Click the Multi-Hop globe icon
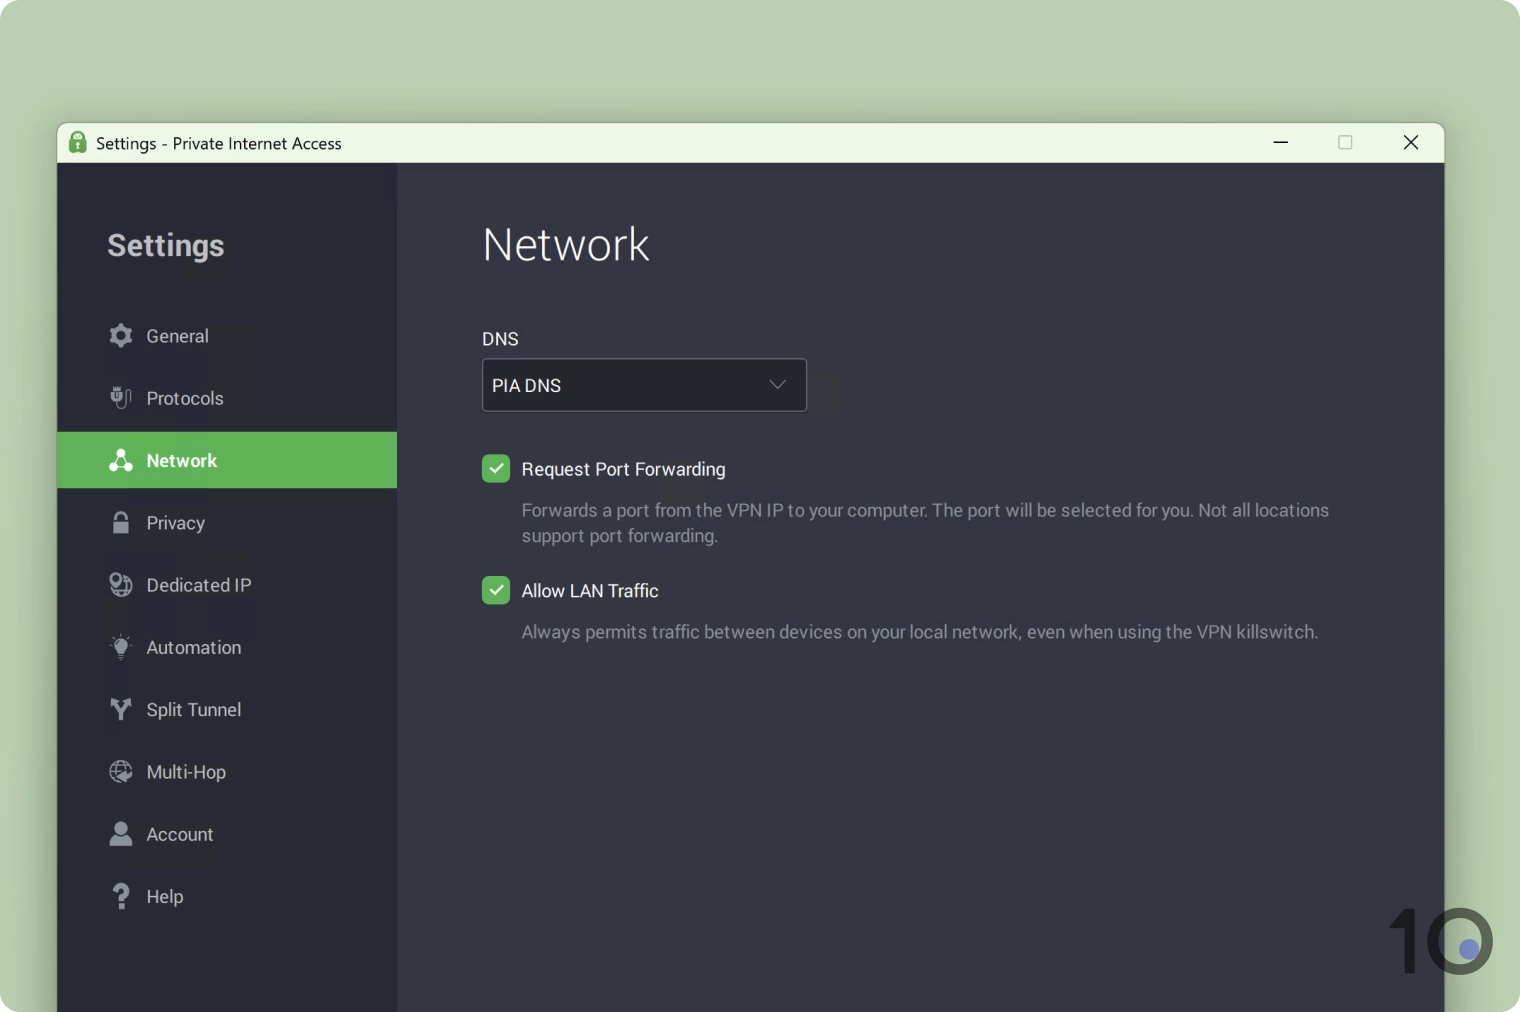This screenshot has width=1520, height=1012. click(120, 772)
